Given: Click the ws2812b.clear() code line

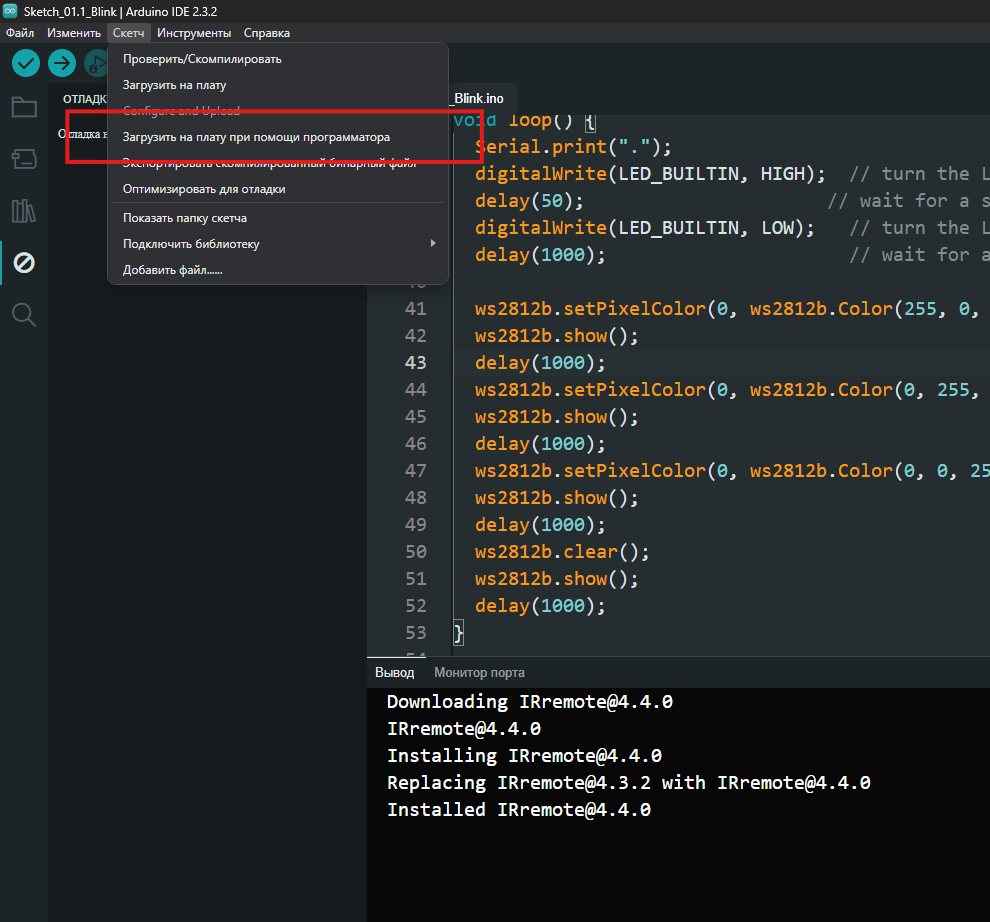Looking at the screenshot, I should pos(562,552).
